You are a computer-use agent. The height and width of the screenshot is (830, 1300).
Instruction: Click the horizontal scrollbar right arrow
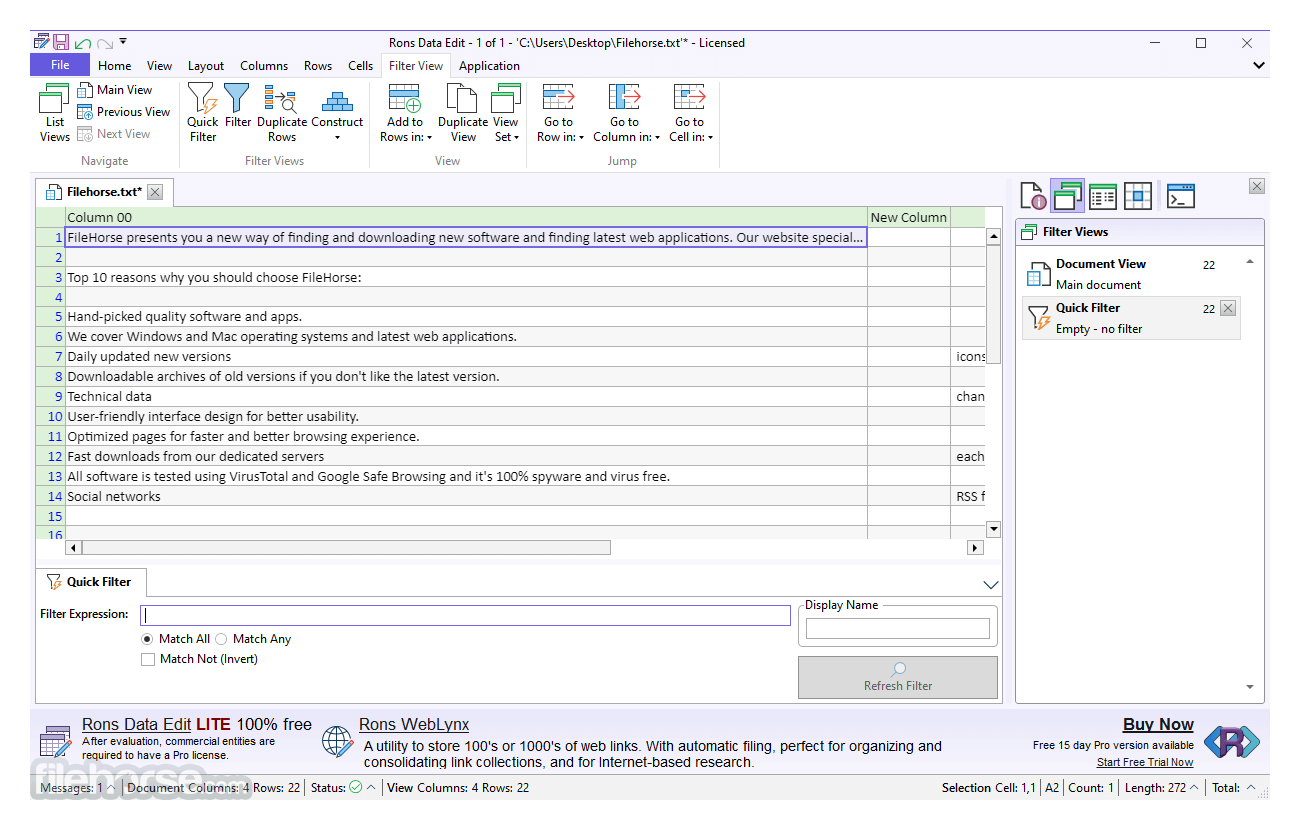(x=975, y=548)
